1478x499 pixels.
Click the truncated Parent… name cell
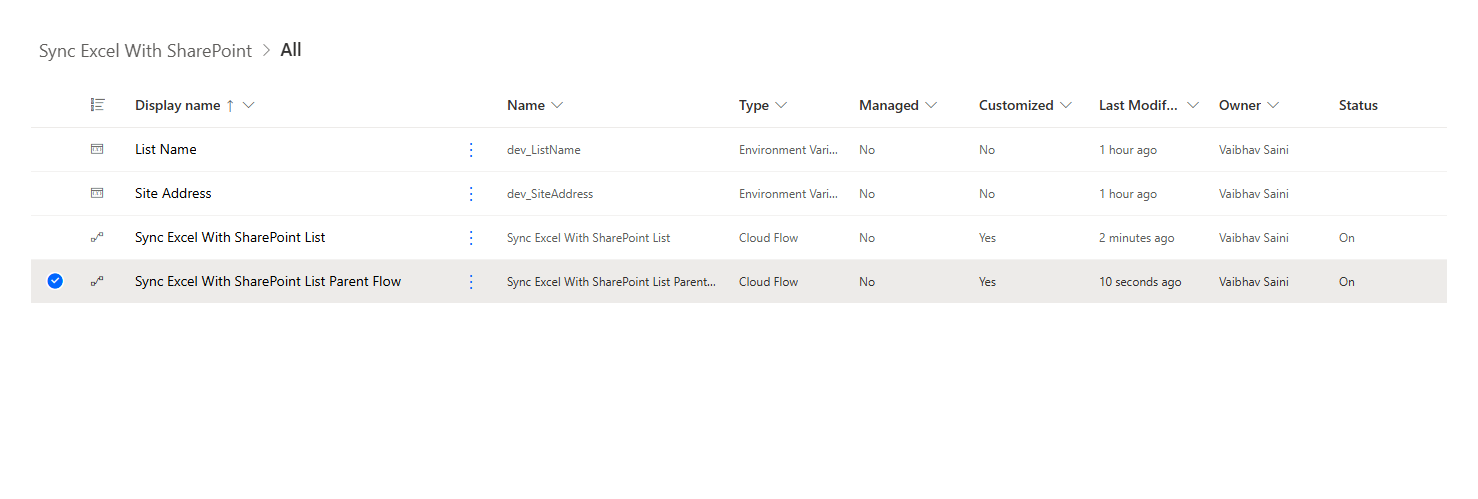612,282
